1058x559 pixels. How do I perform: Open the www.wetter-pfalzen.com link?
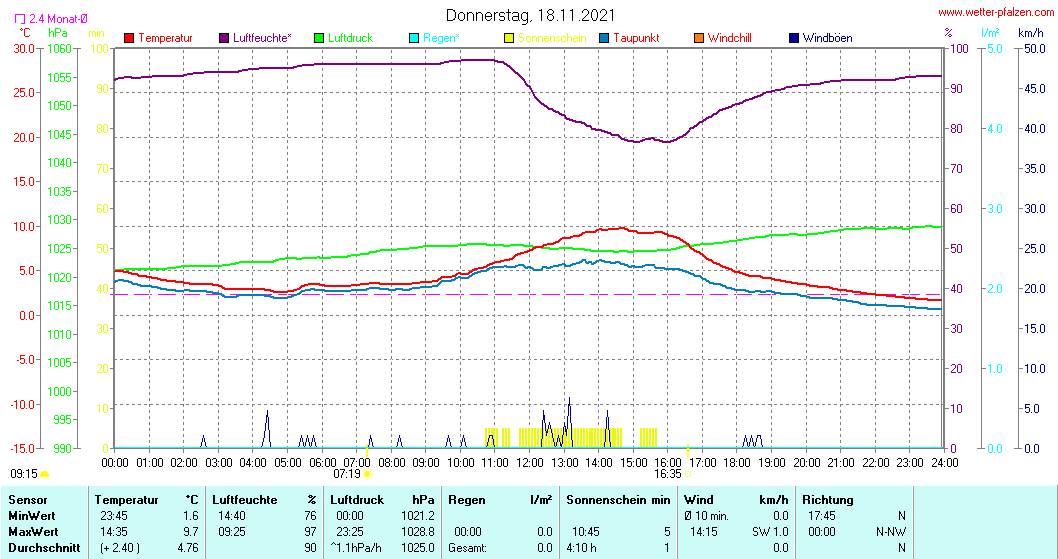tap(996, 12)
